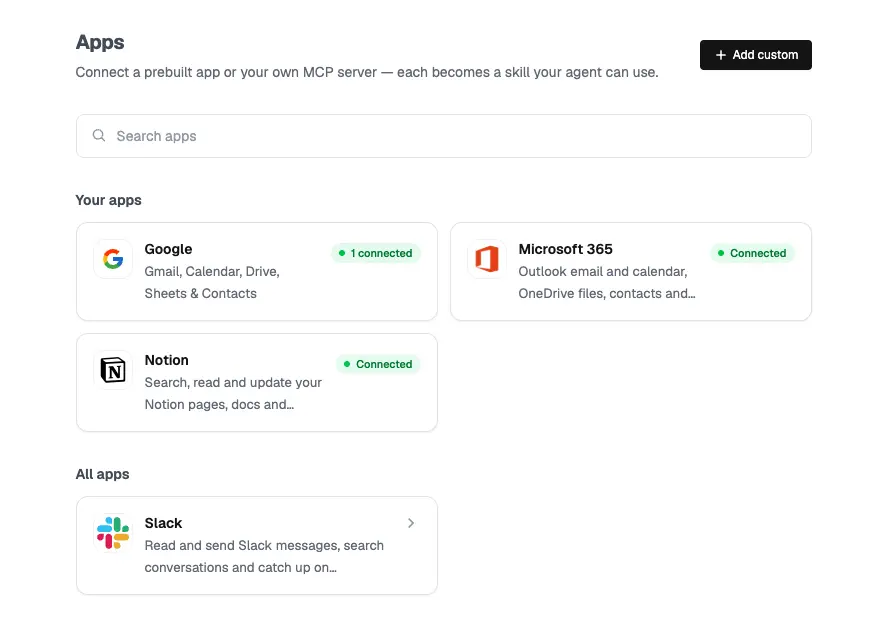Click Notion Connected status badge
The width and height of the screenshot is (890, 631).
(378, 364)
